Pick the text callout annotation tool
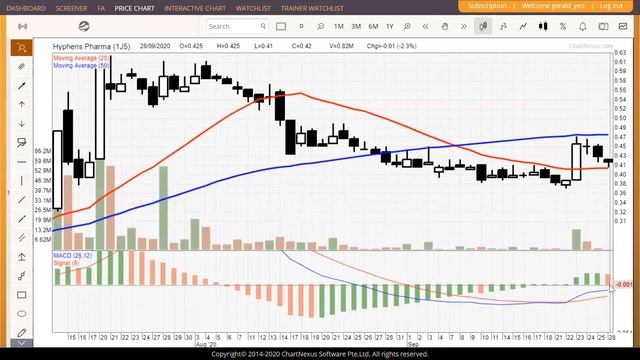 pyautogui.click(x=22, y=142)
